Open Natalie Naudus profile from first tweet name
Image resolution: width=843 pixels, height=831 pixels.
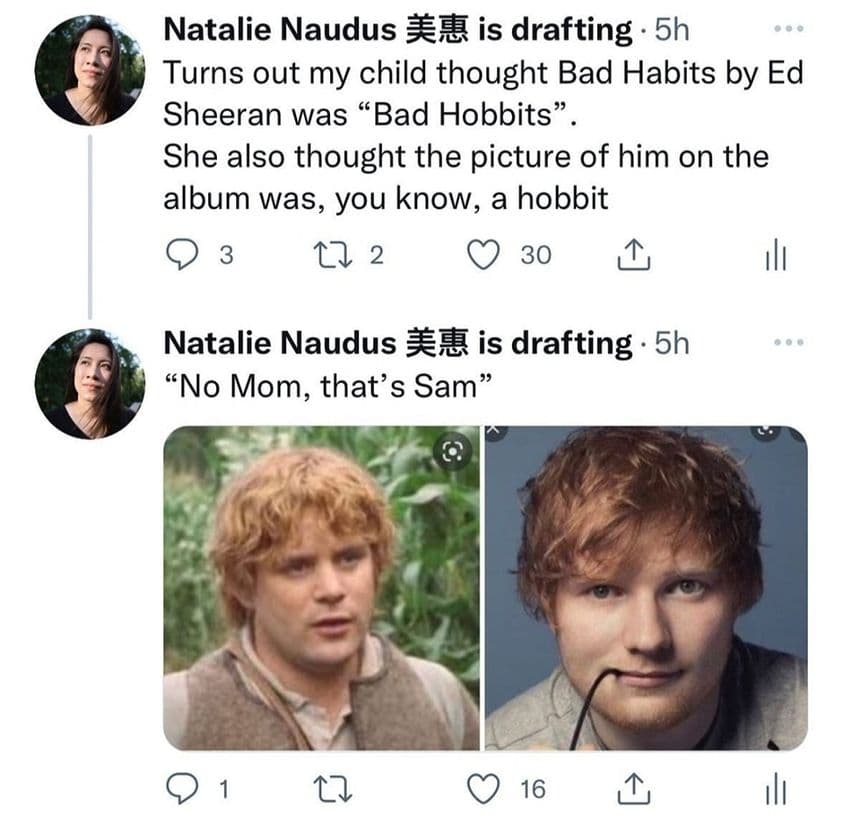pos(279,30)
